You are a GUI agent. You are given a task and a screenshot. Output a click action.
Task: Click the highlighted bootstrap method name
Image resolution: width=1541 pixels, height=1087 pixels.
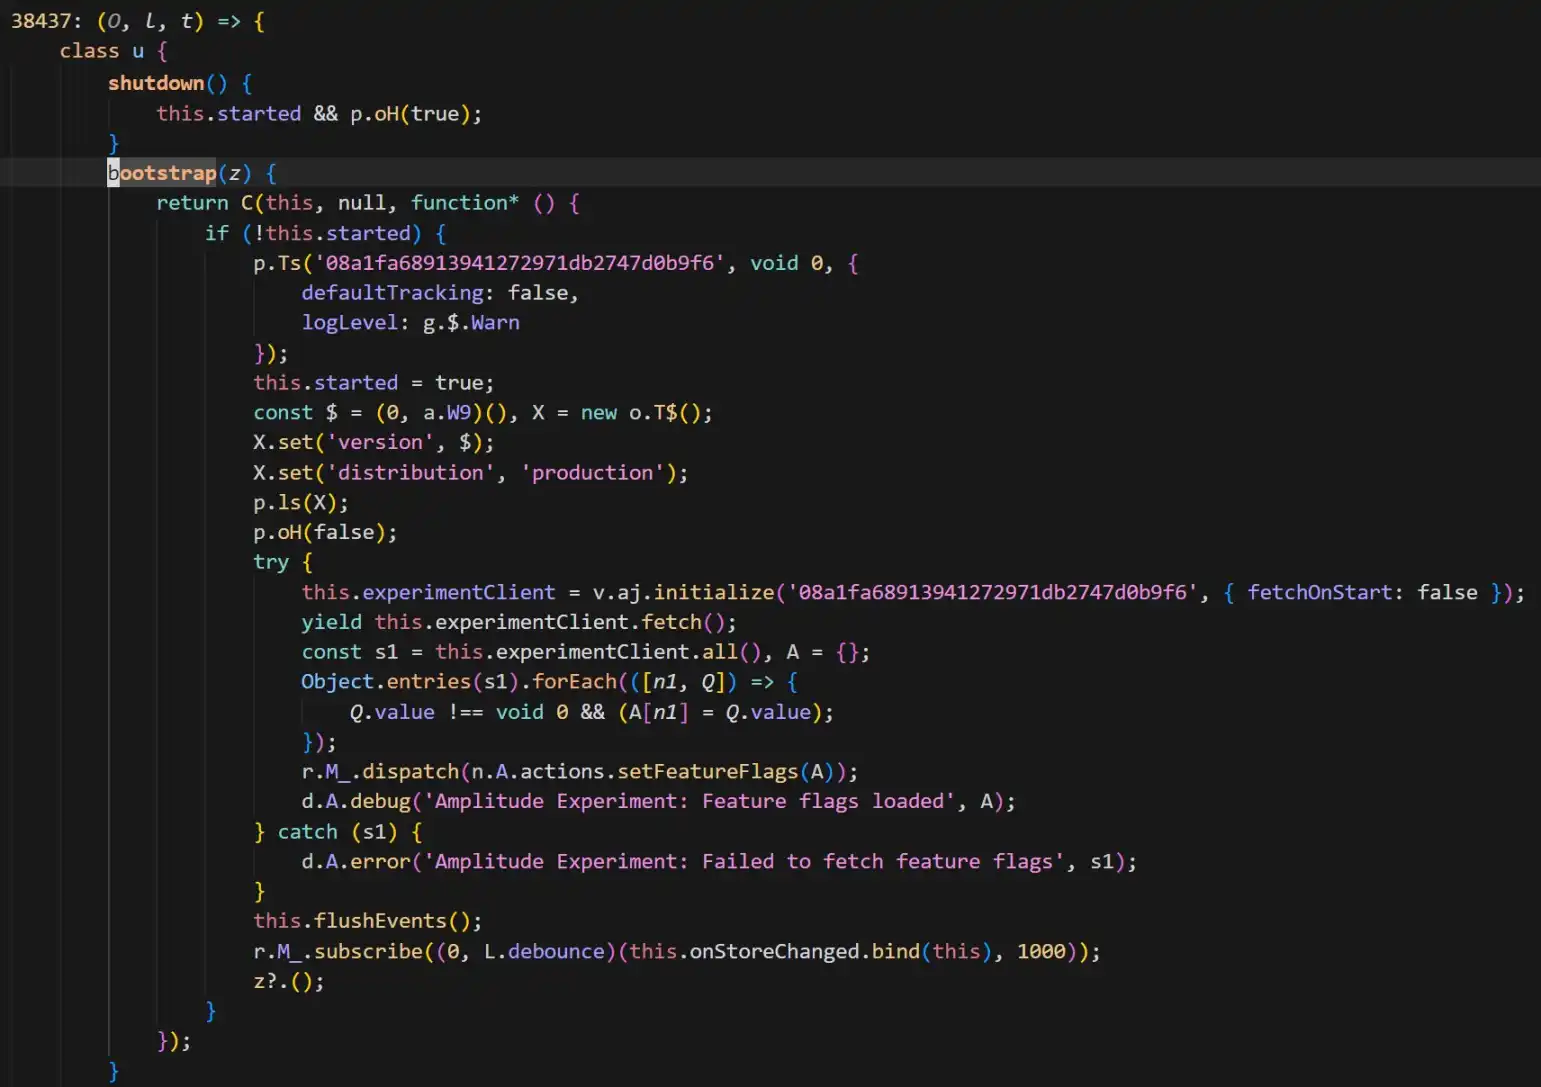[x=162, y=173]
